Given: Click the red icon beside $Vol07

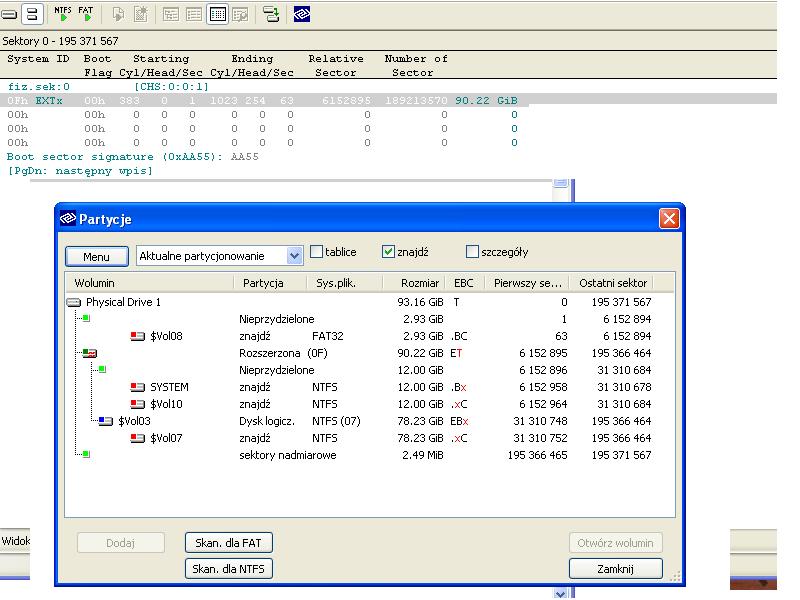Looking at the screenshot, I should pos(137,438).
